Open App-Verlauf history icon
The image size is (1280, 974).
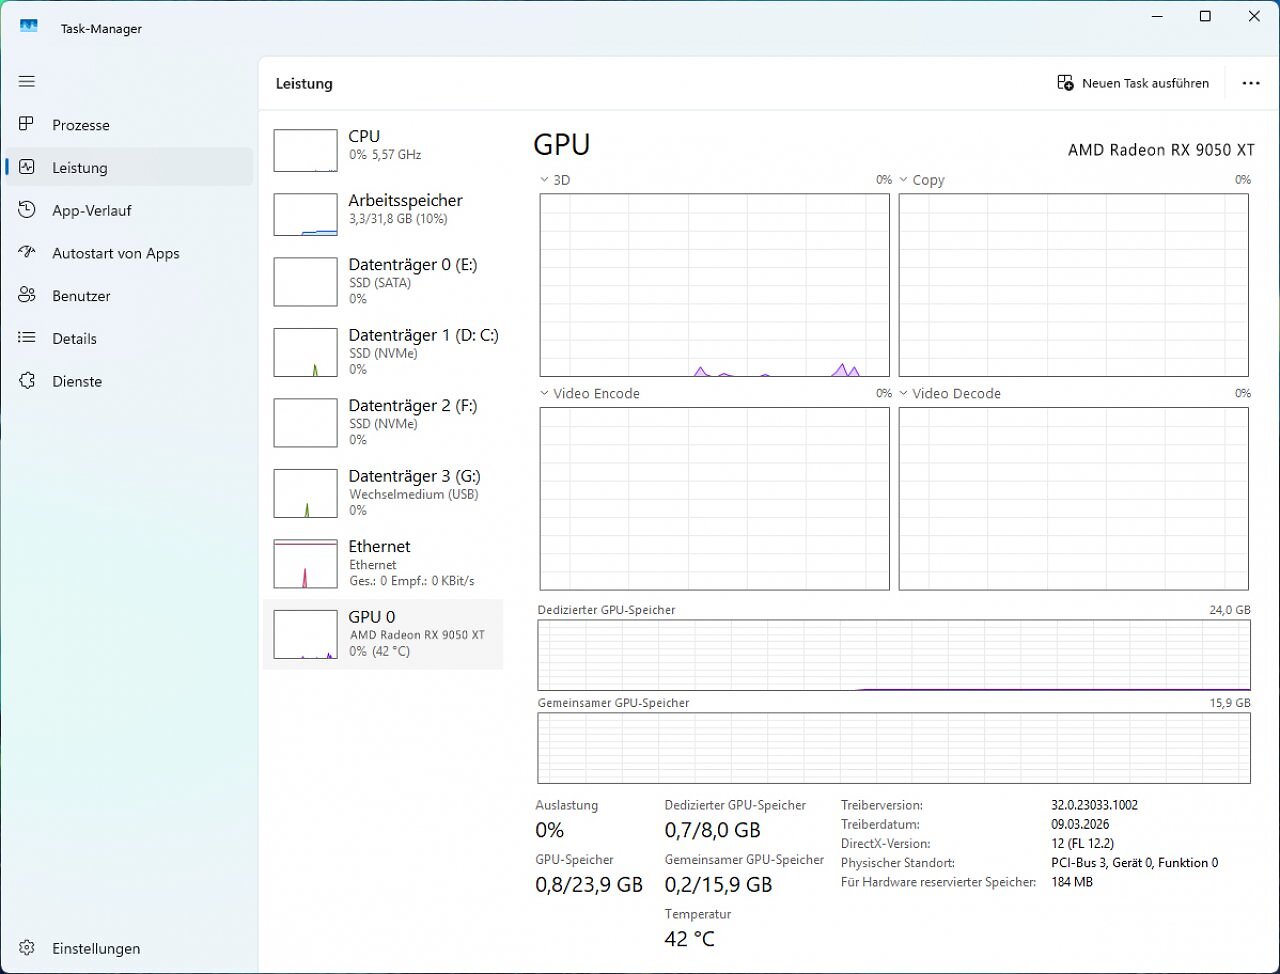pyautogui.click(x=27, y=211)
